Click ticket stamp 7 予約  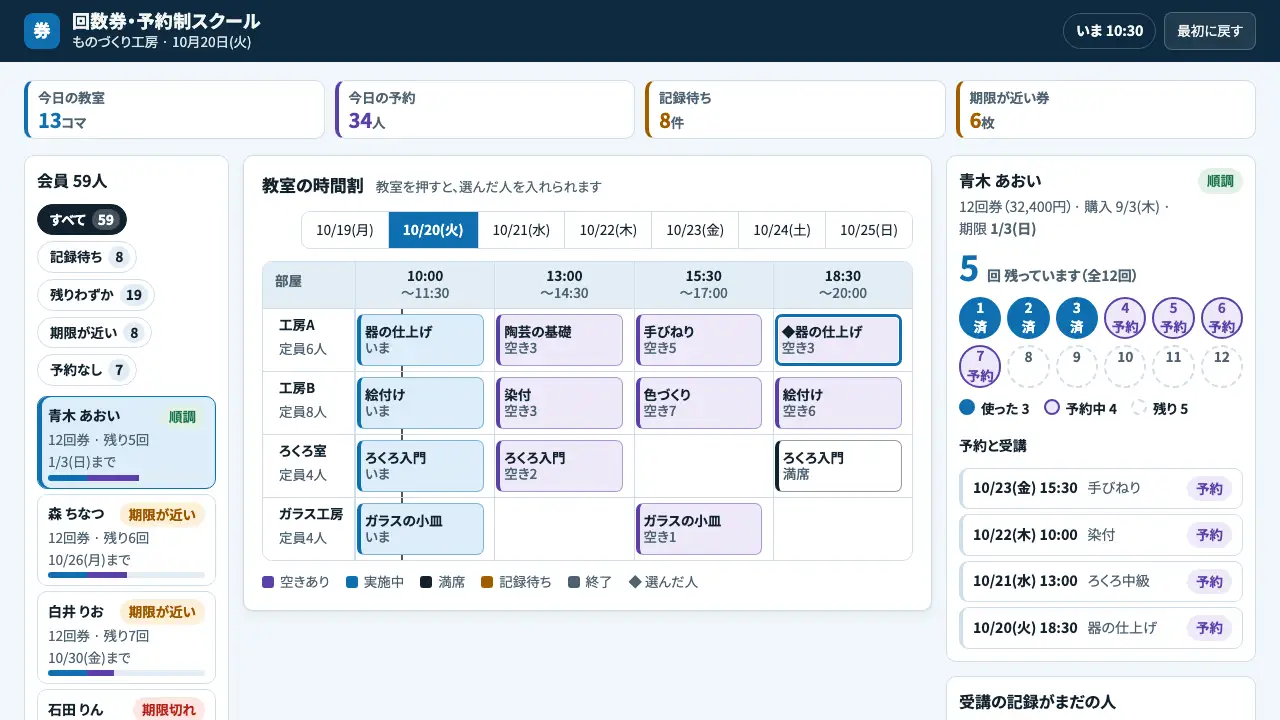(x=980, y=367)
